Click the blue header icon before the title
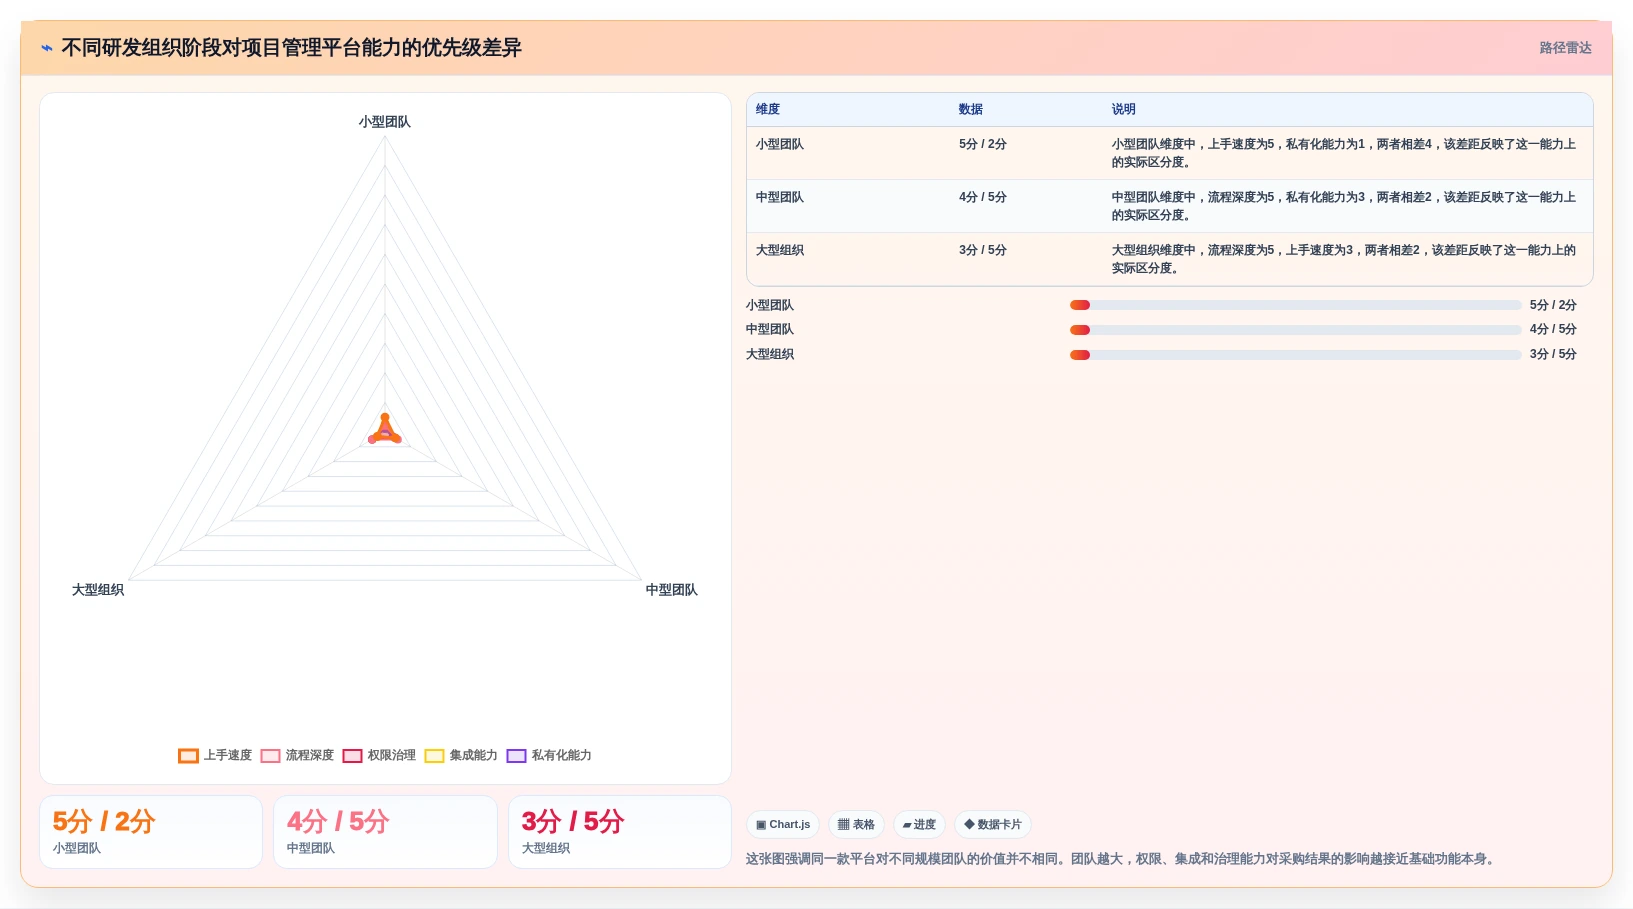 pos(47,48)
